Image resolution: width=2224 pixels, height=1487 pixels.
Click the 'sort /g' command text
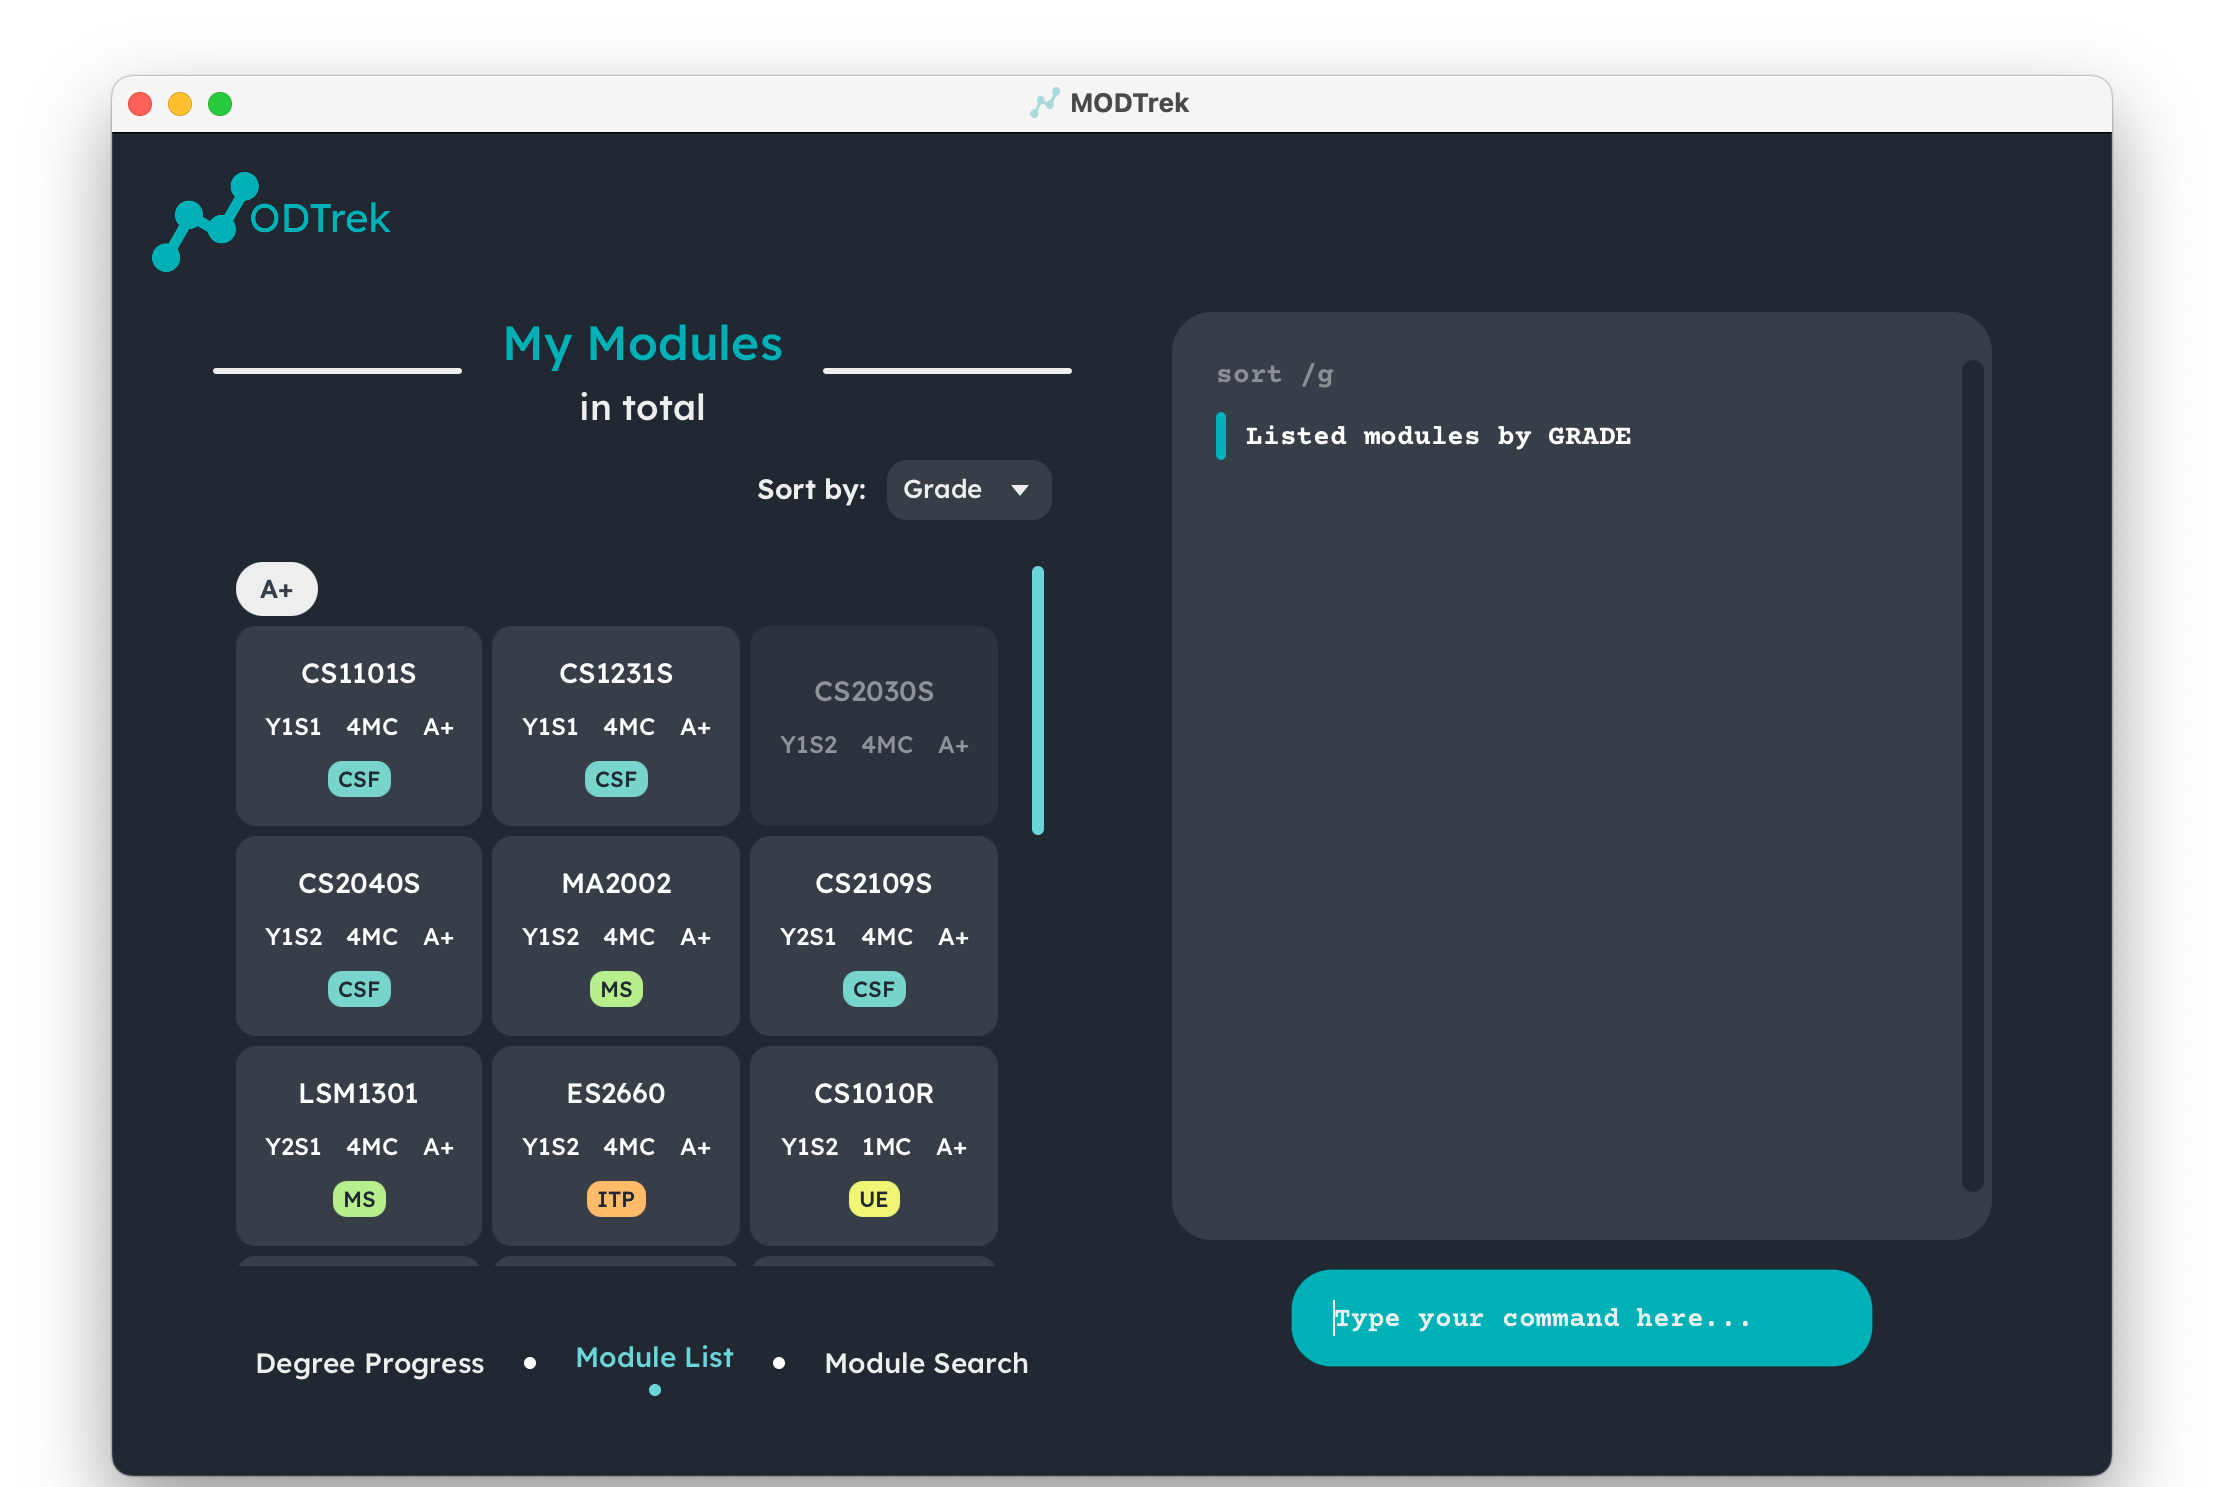tap(1275, 375)
